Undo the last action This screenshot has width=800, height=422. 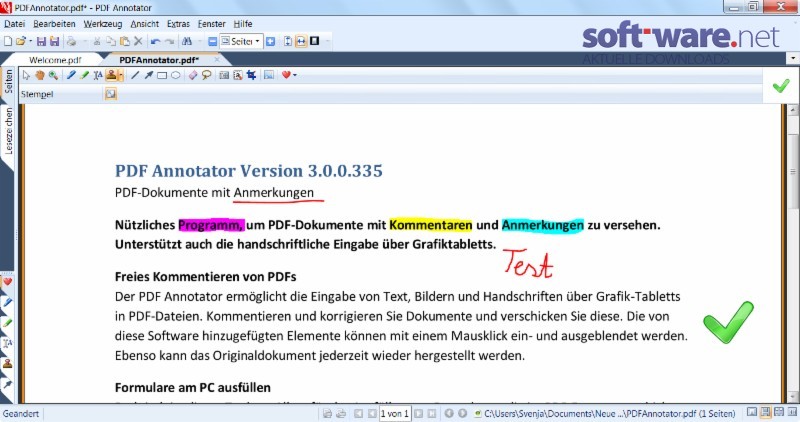[156, 41]
